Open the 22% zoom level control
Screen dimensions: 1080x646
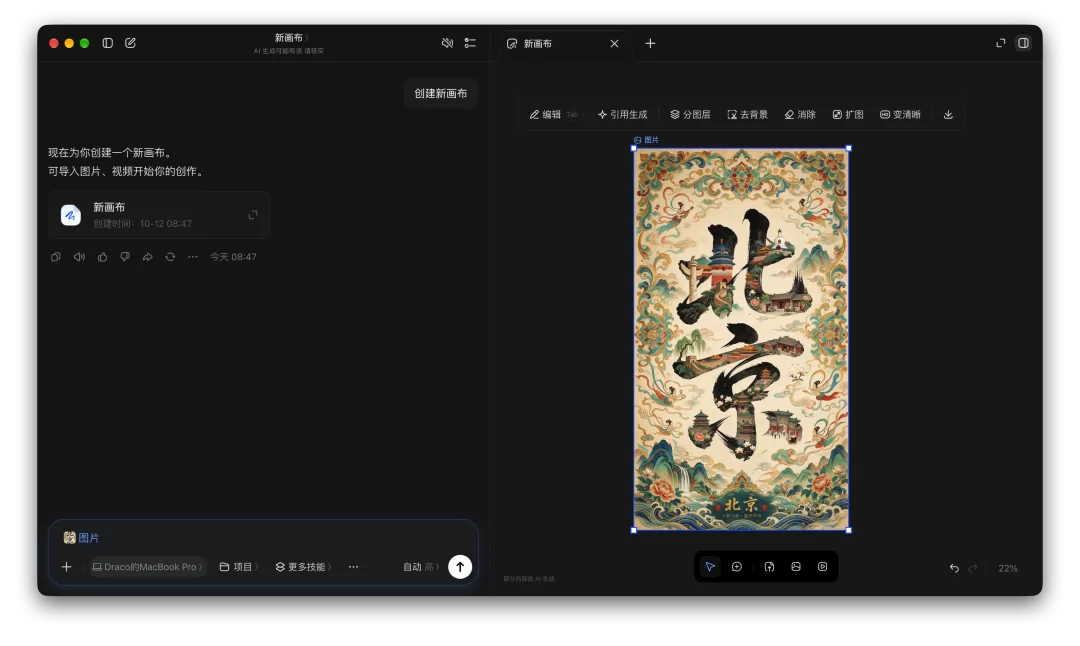1008,568
